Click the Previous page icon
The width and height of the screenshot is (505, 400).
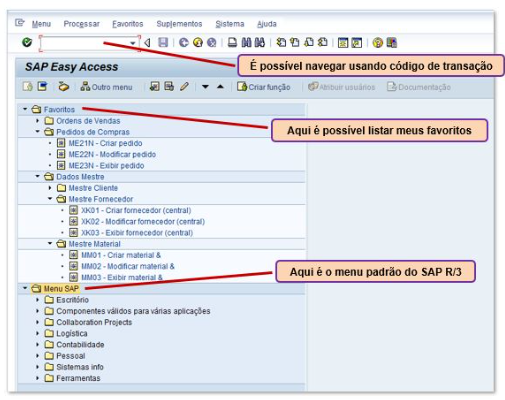pos(295,42)
